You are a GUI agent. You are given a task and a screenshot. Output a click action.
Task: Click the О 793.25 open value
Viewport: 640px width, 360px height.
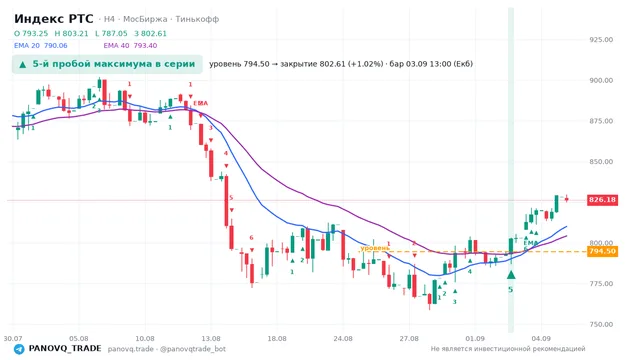click(x=31, y=33)
